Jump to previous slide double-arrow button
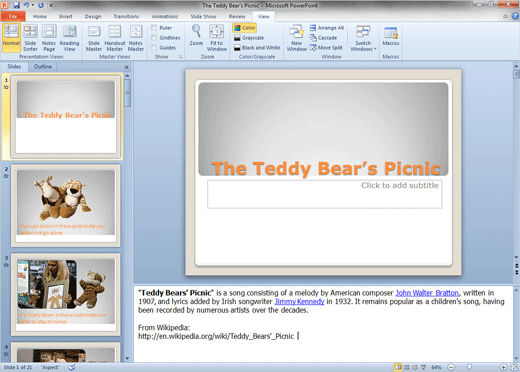Screen dimensions: 520x372 [516, 266]
